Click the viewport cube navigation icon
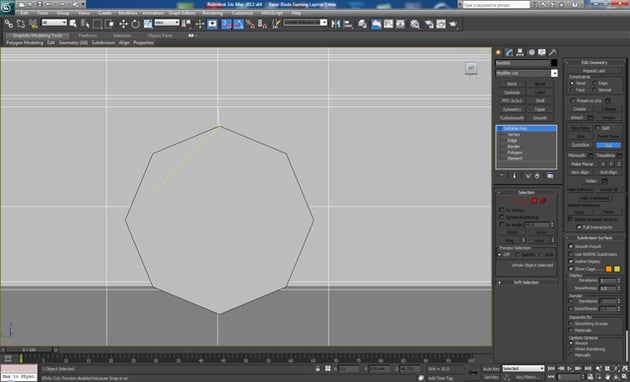 [x=471, y=68]
